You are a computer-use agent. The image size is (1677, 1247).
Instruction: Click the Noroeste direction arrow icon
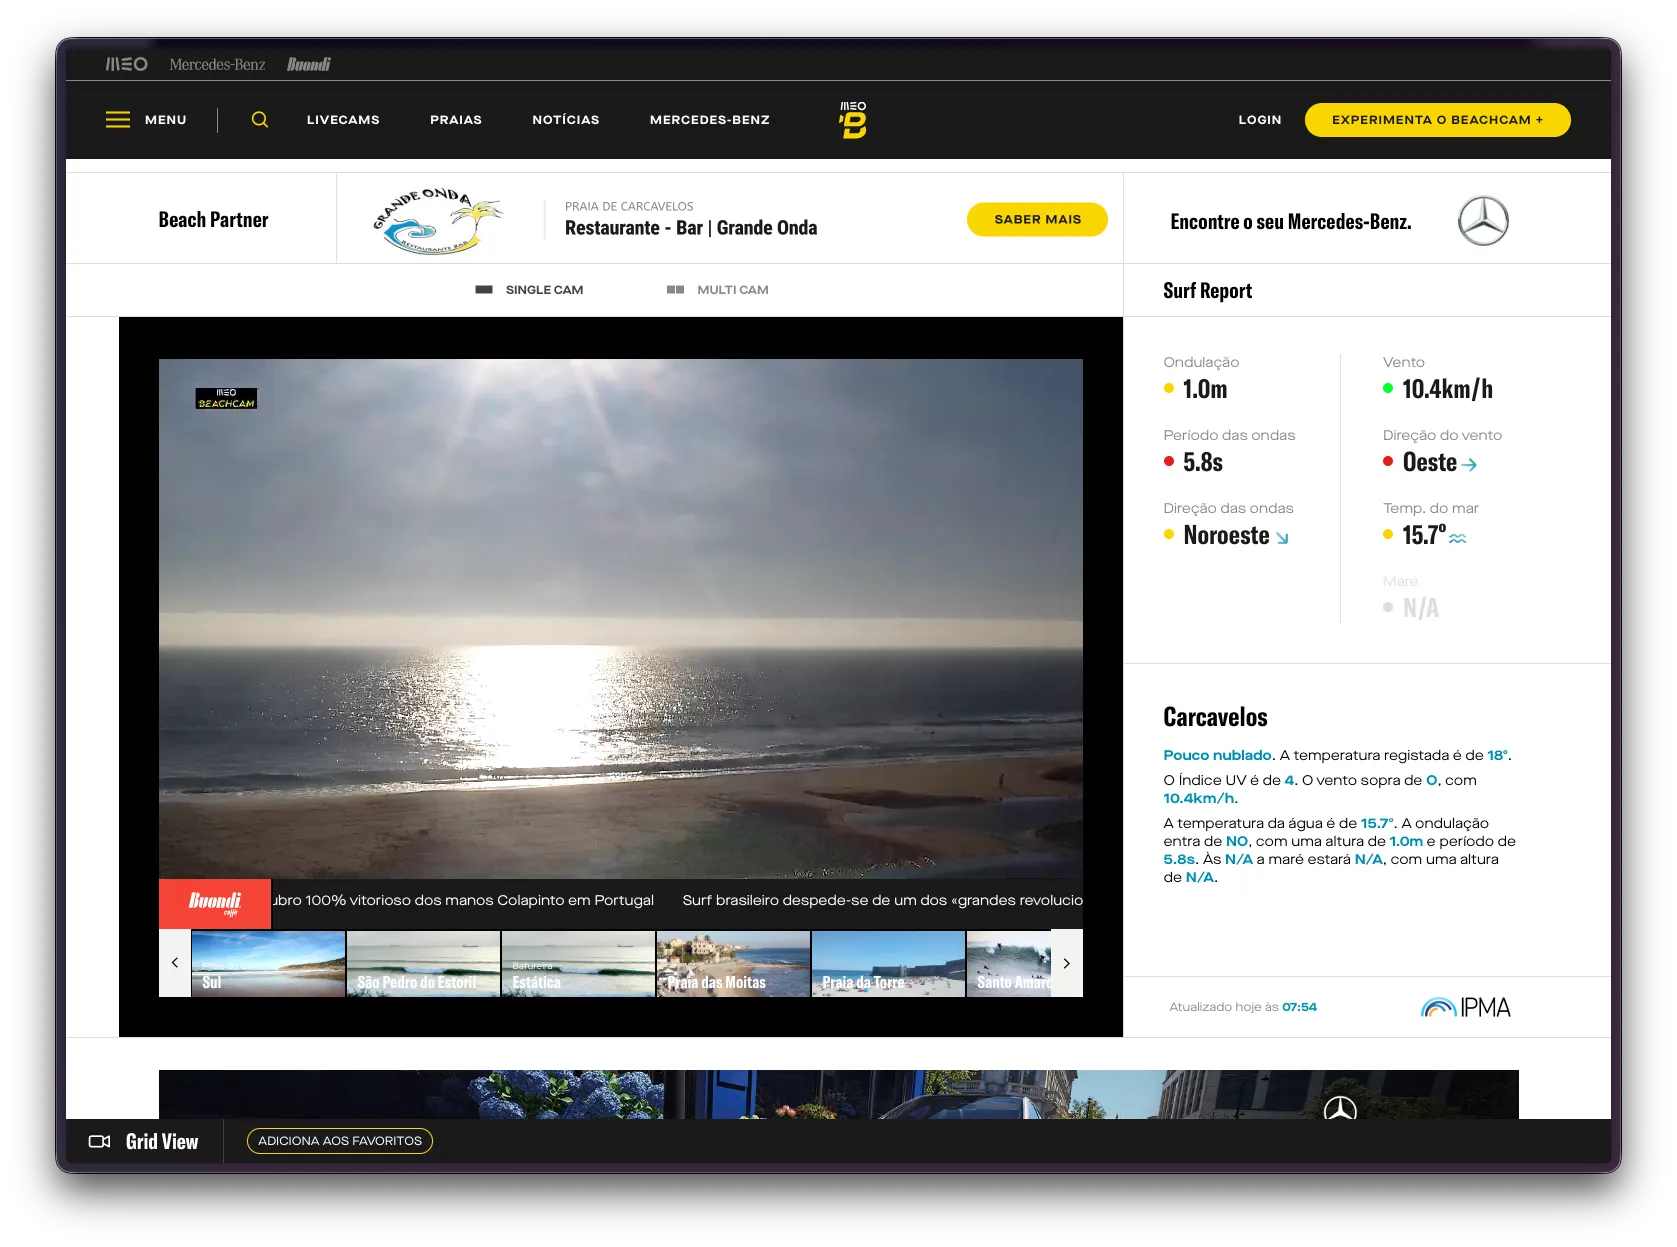click(x=1282, y=538)
